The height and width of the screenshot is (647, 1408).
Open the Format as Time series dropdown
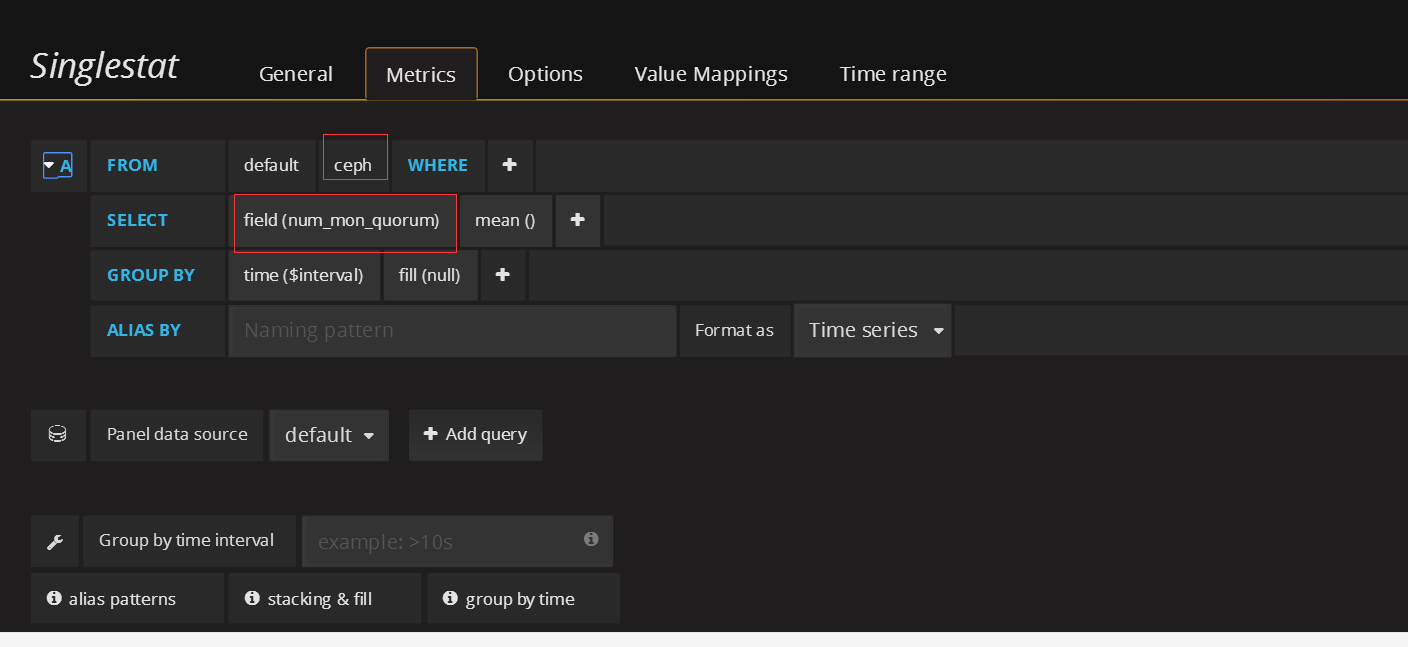tap(873, 330)
